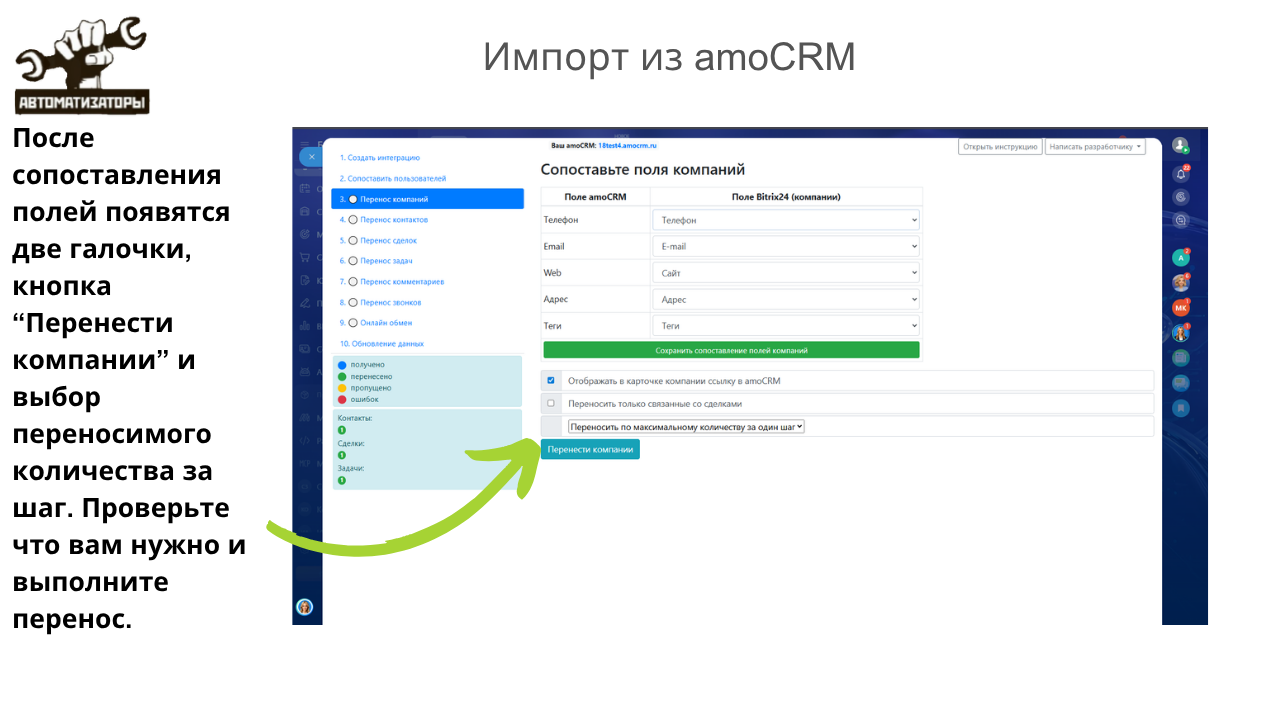The height and width of the screenshot is (720, 1280).
Task: Select radio button for Перенос задач
Action: tap(352, 261)
